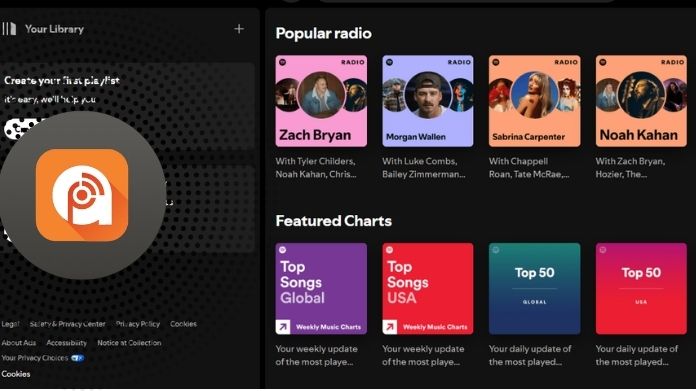Click the plus icon to create playlist
Image resolution: width=696 pixels, height=391 pixels.
click(x=239, y=29)
